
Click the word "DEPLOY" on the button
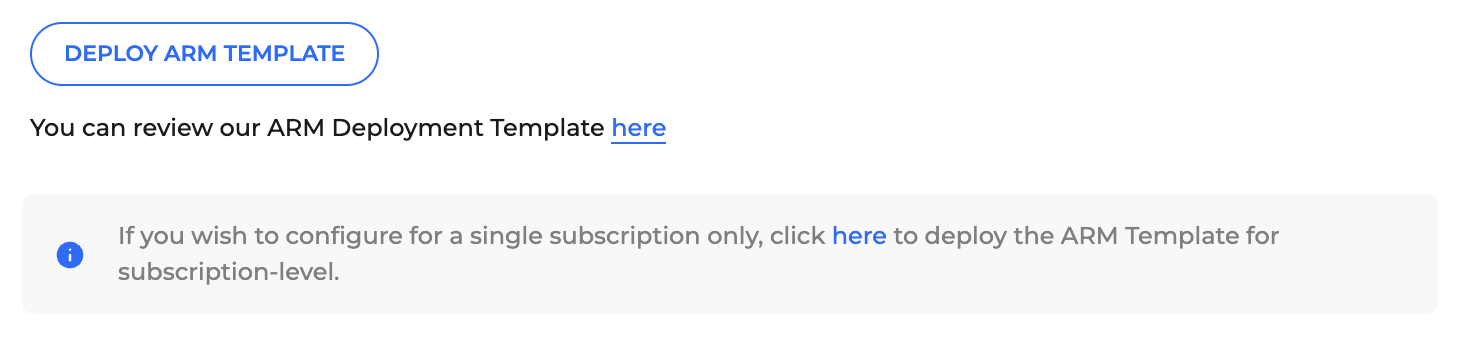click(104, 54)
